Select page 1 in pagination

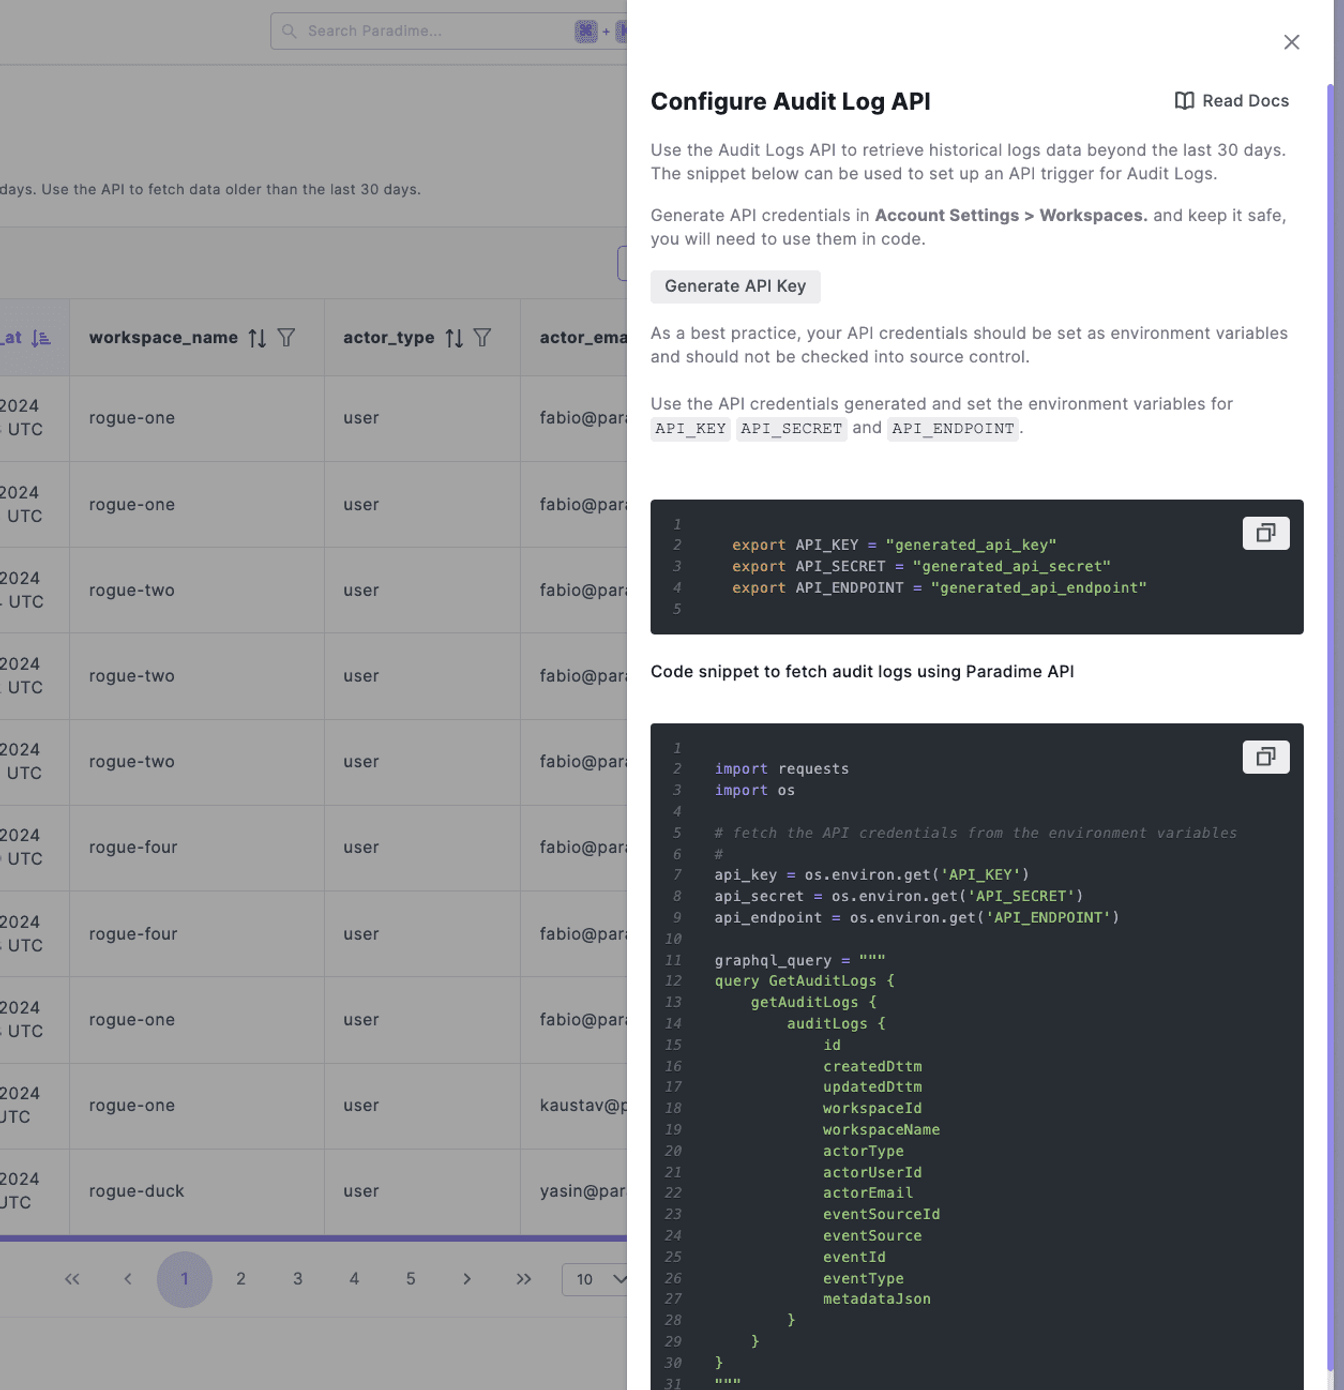185,1279
